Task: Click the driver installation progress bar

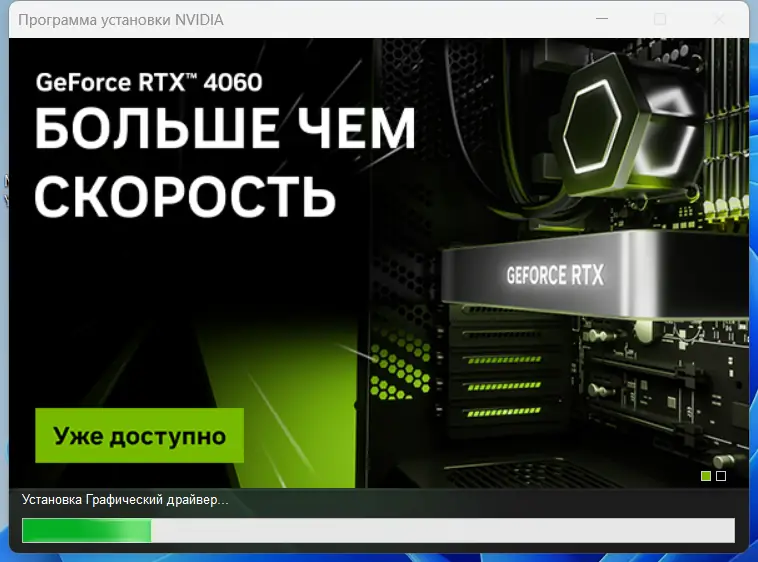Action: [379, 530]
